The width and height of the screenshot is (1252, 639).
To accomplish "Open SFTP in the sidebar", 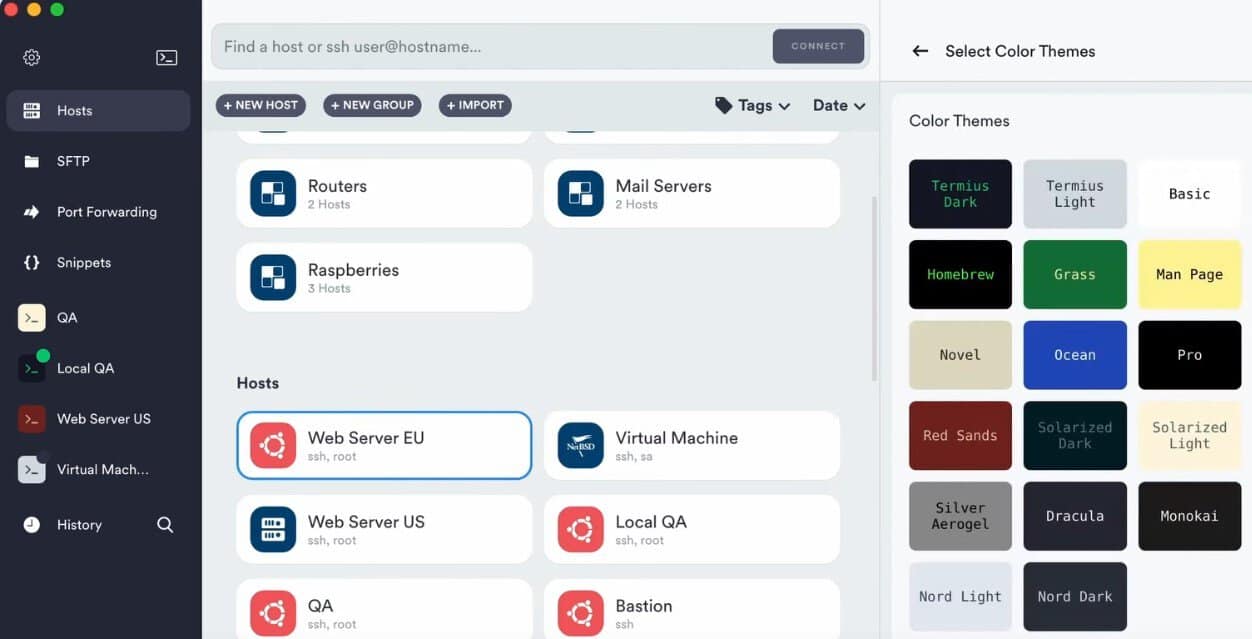I will click(73, 161).
